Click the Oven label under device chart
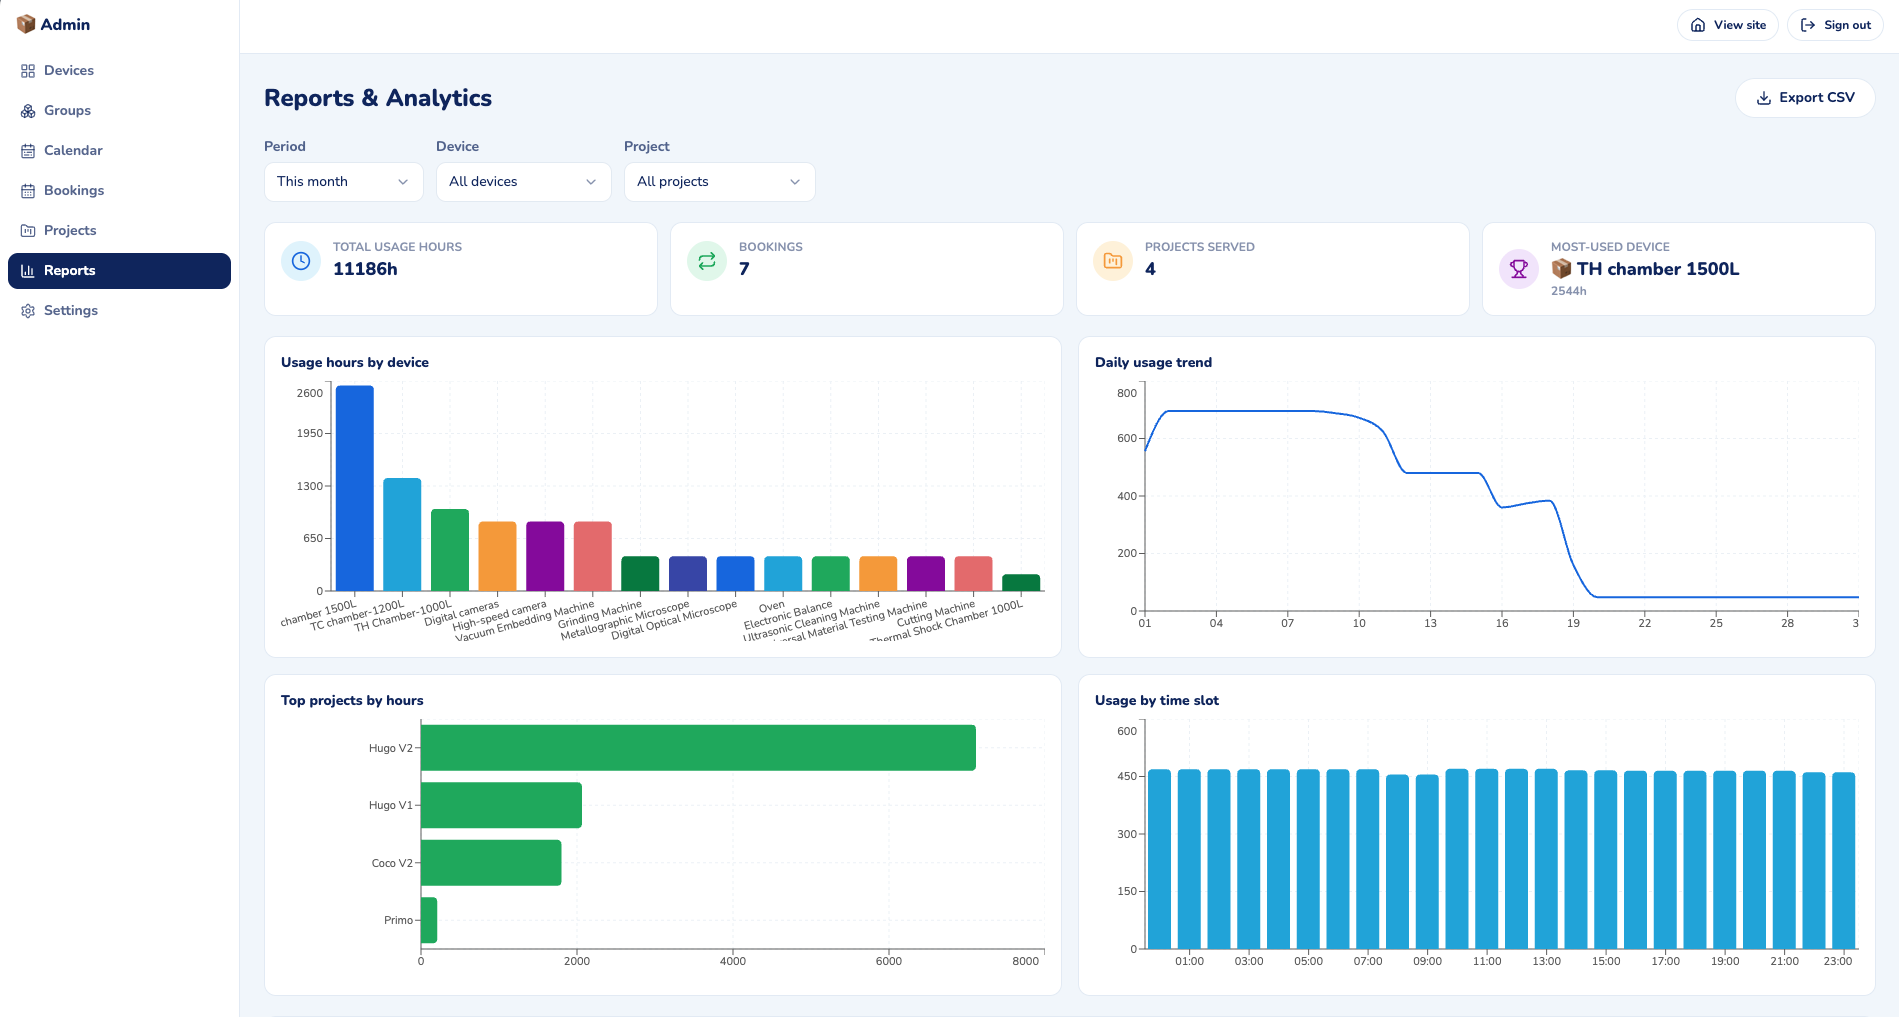The height and width of the screenshot is (1017, 1899). pos(772,606)
